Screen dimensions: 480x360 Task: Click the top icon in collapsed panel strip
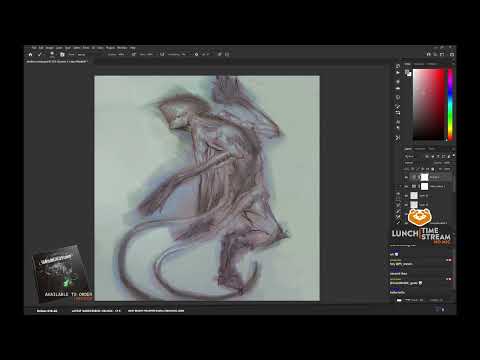398,66
